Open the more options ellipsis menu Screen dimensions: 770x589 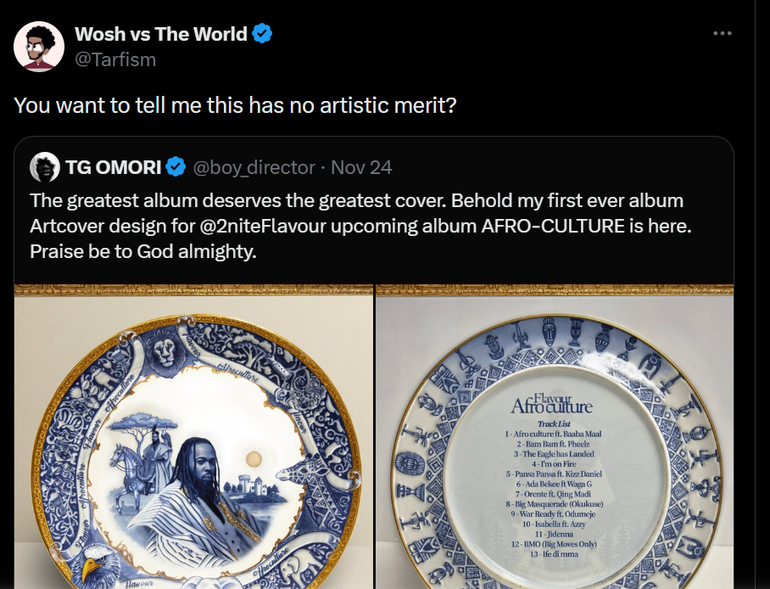click(x=722, y=34)
